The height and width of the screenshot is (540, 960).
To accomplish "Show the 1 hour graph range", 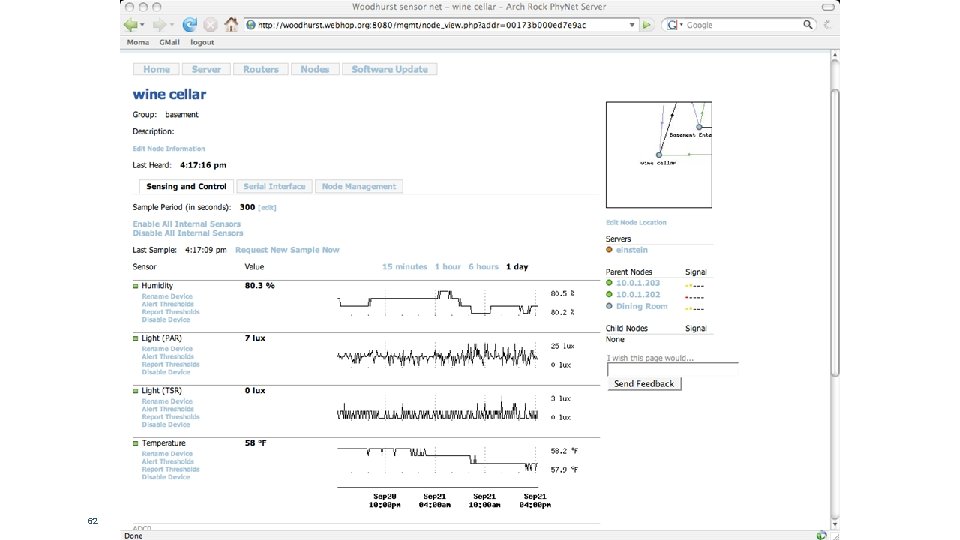I will [448, 267].
